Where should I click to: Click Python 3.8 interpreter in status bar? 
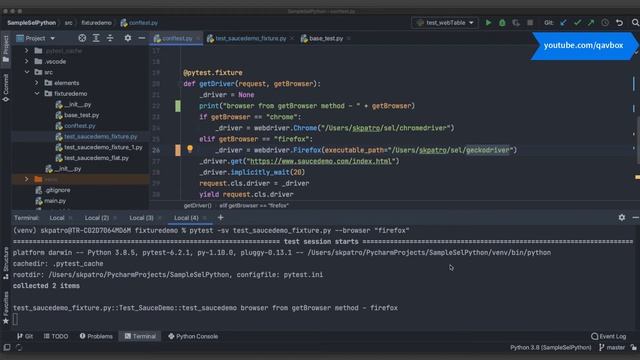click(x=551, y=347)
